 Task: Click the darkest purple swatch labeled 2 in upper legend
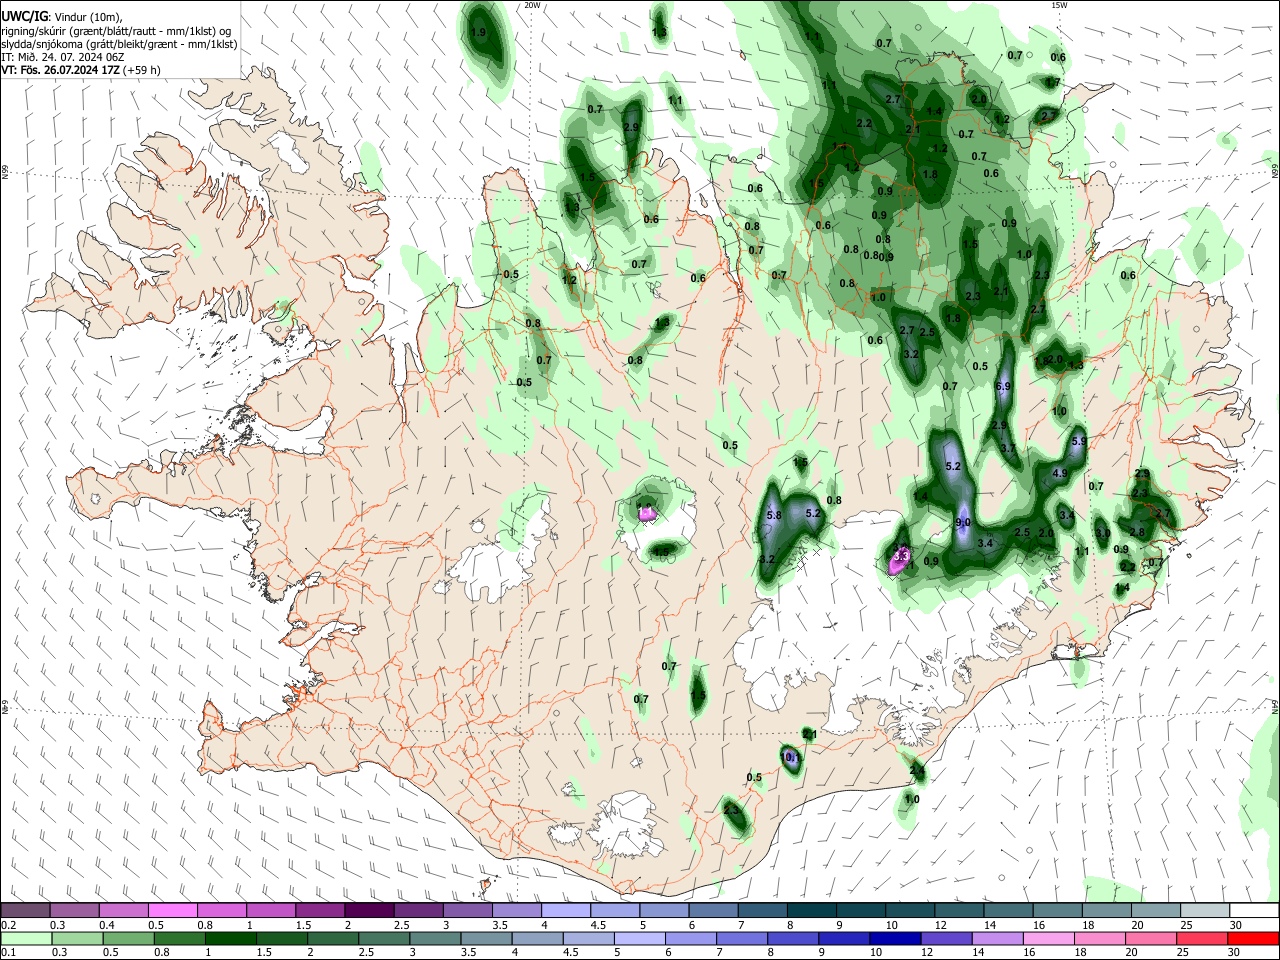click(x=368, y=910)
